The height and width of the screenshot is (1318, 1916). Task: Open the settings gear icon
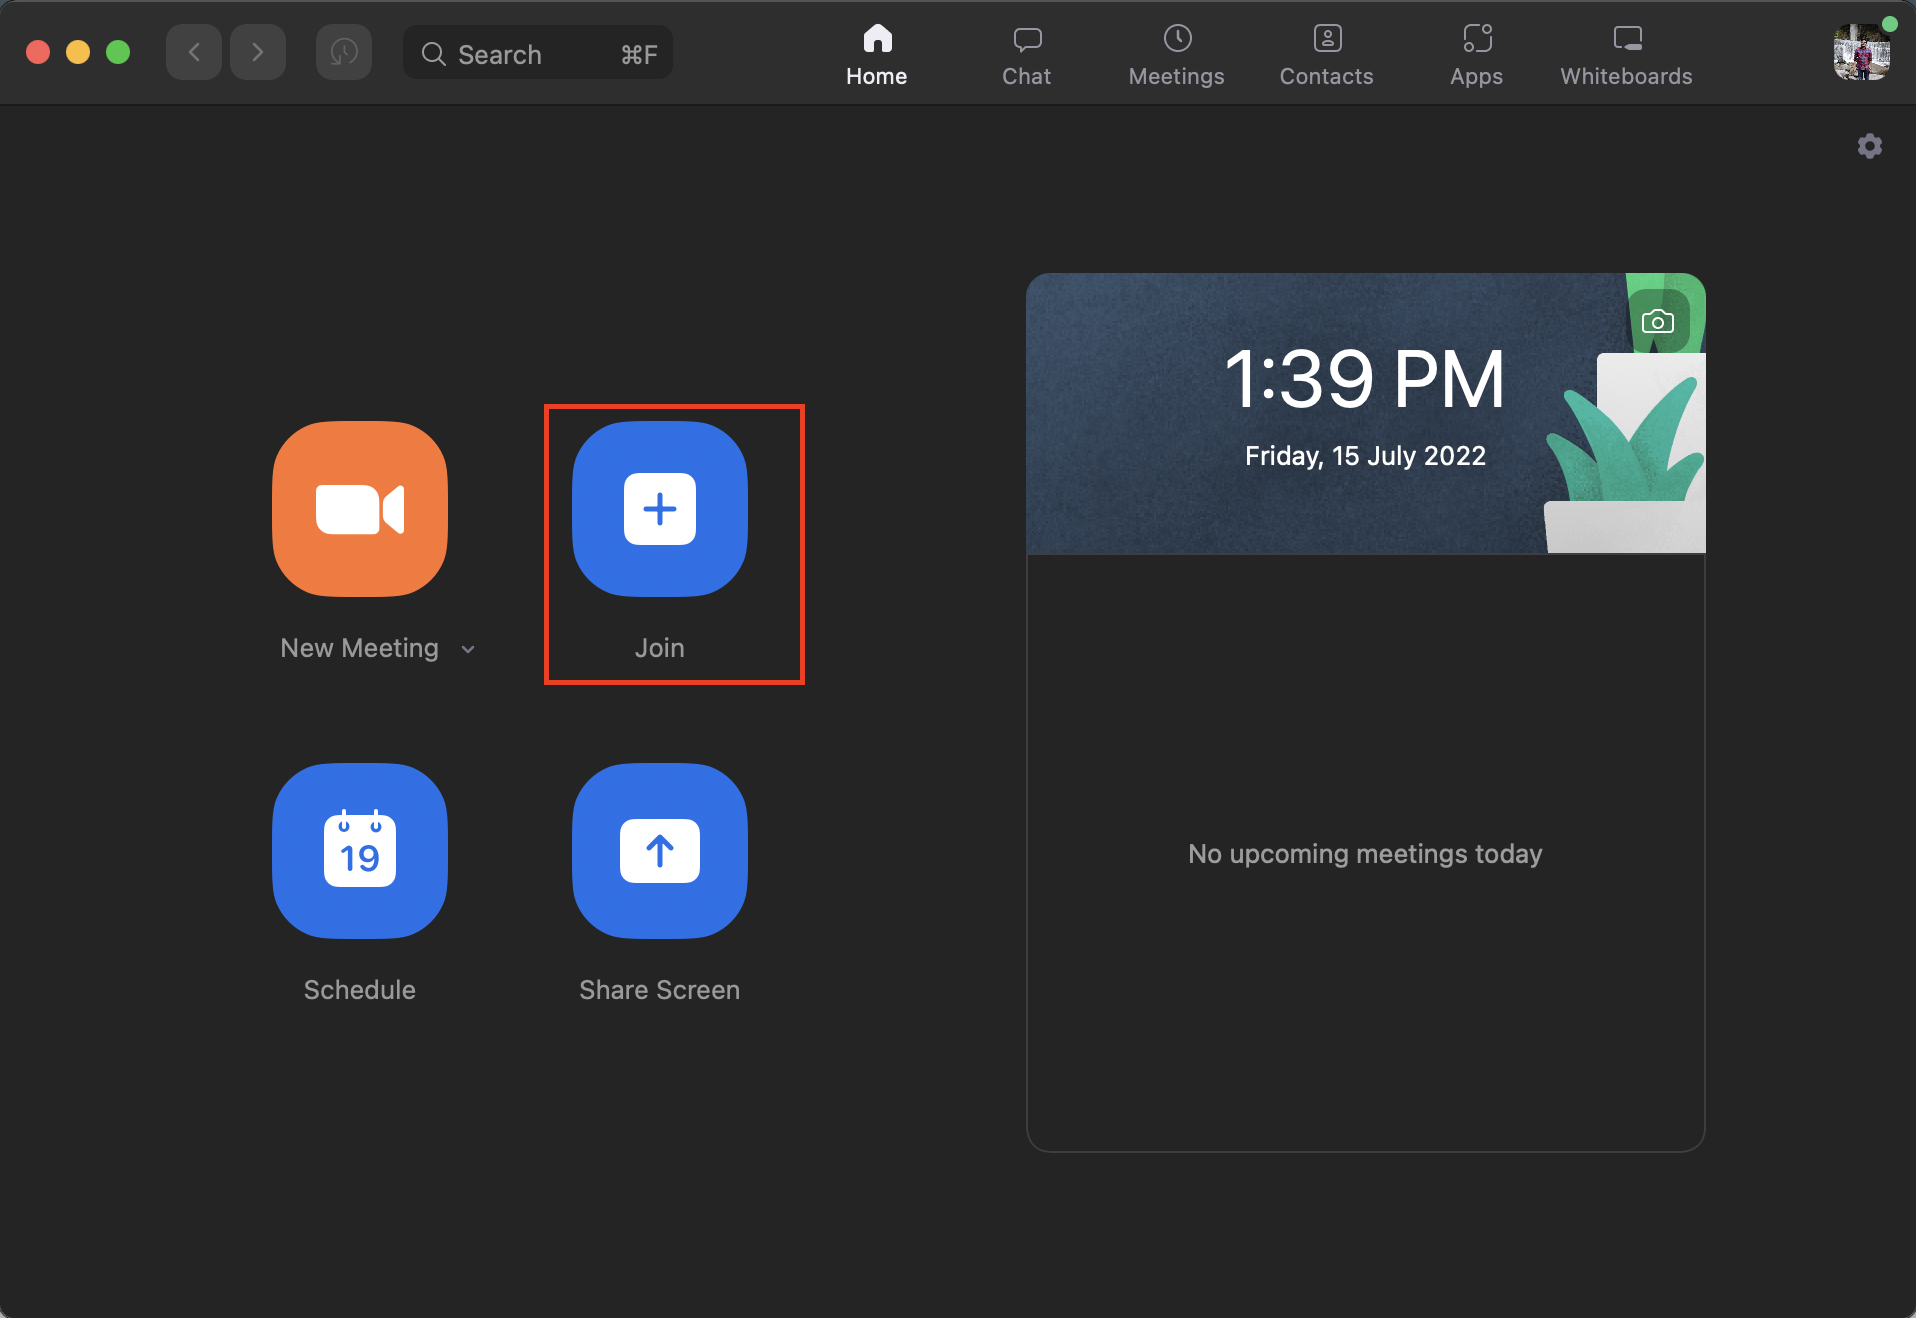[1869, 147]
